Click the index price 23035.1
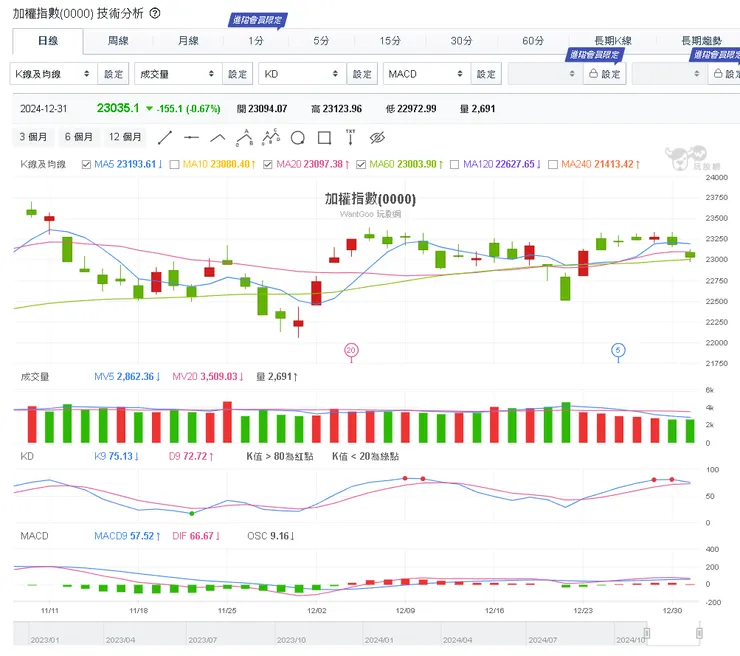Viewport: 740px width, 656px height. pos(118,108)
